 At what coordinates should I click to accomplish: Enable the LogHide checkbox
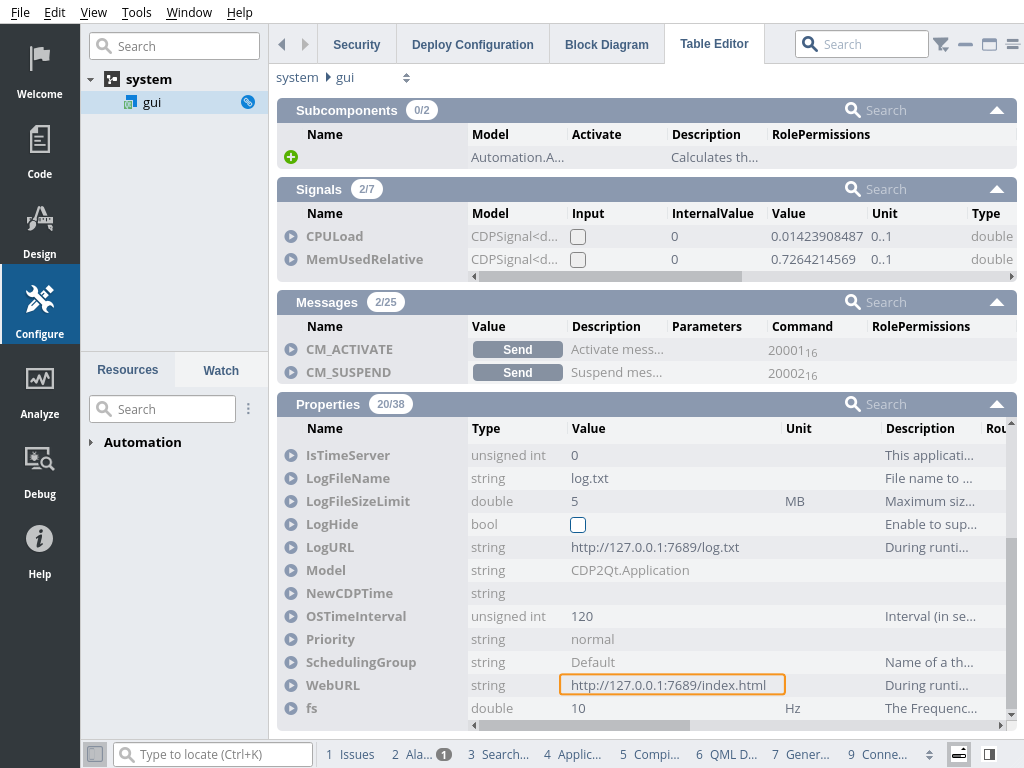(x=578, y=525)
